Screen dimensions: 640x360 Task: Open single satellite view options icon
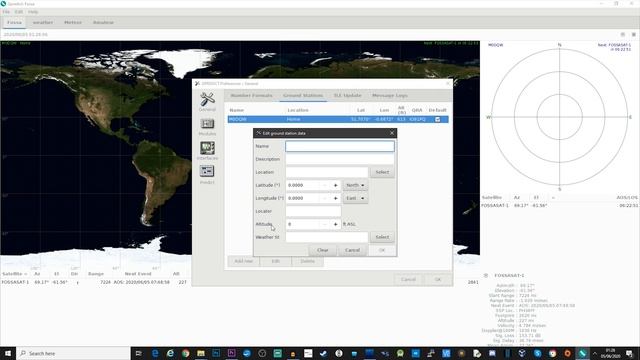point(486,276)
